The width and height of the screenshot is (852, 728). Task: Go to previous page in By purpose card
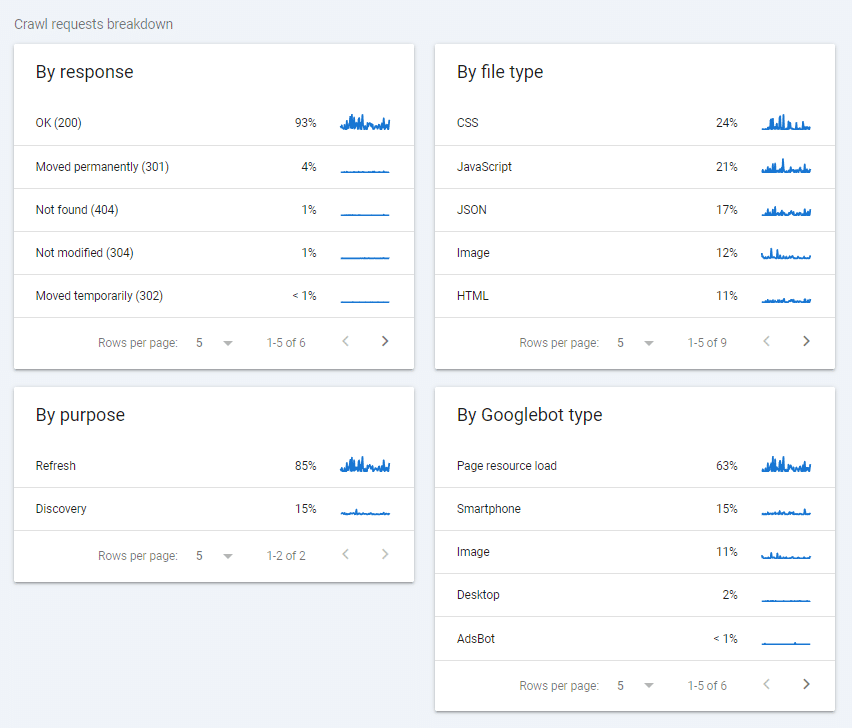point(346,554)
